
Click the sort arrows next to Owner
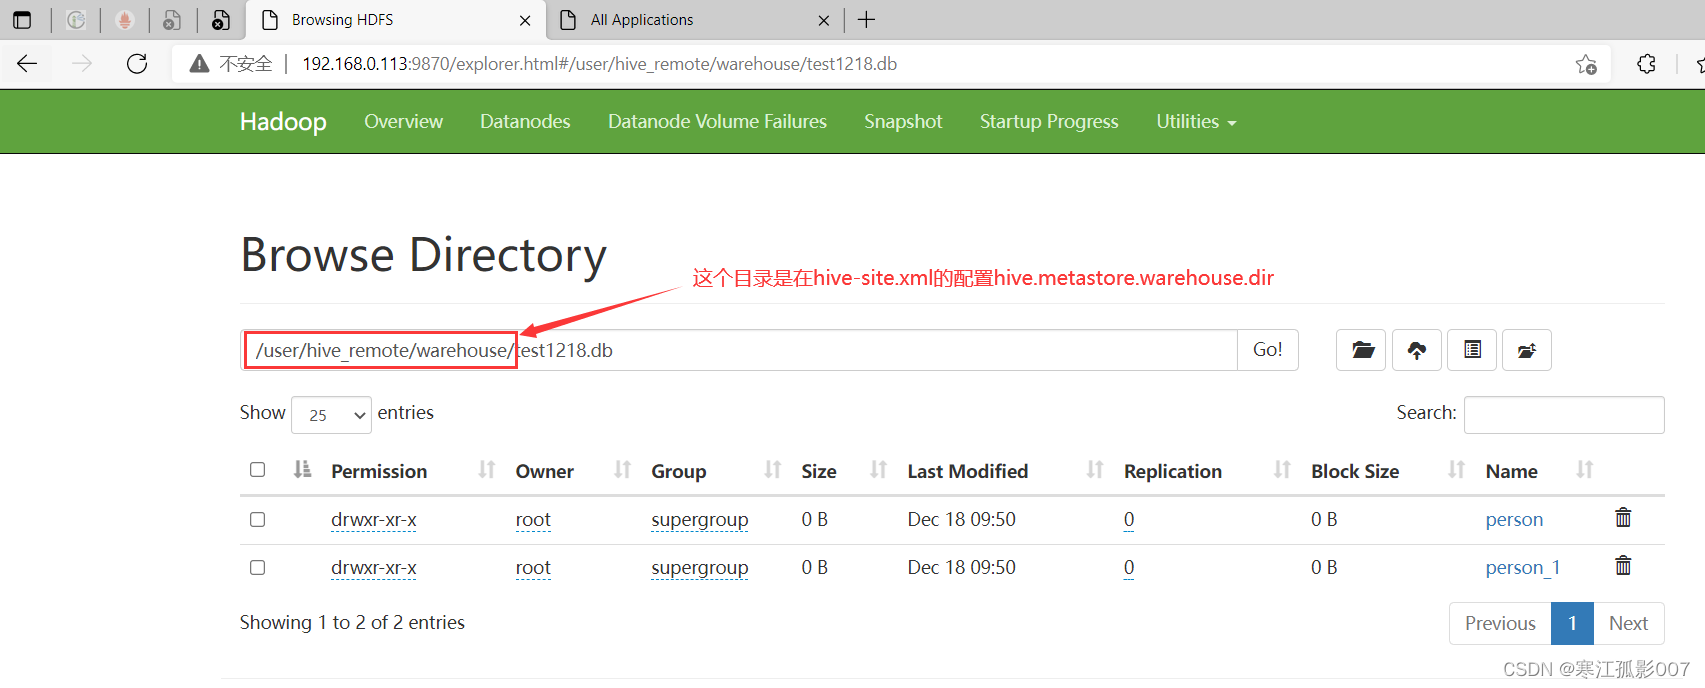click(622, 470)
